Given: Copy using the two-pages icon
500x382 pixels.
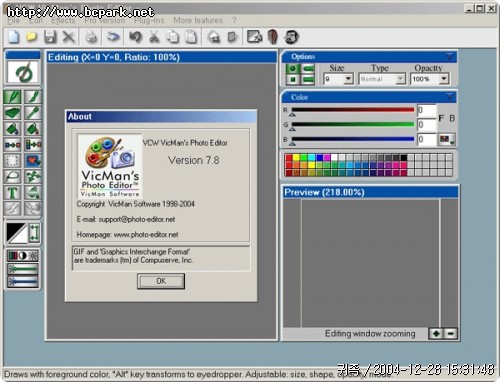Looking at the screenshot, I should pyautogui.click(x=173, y=36).
